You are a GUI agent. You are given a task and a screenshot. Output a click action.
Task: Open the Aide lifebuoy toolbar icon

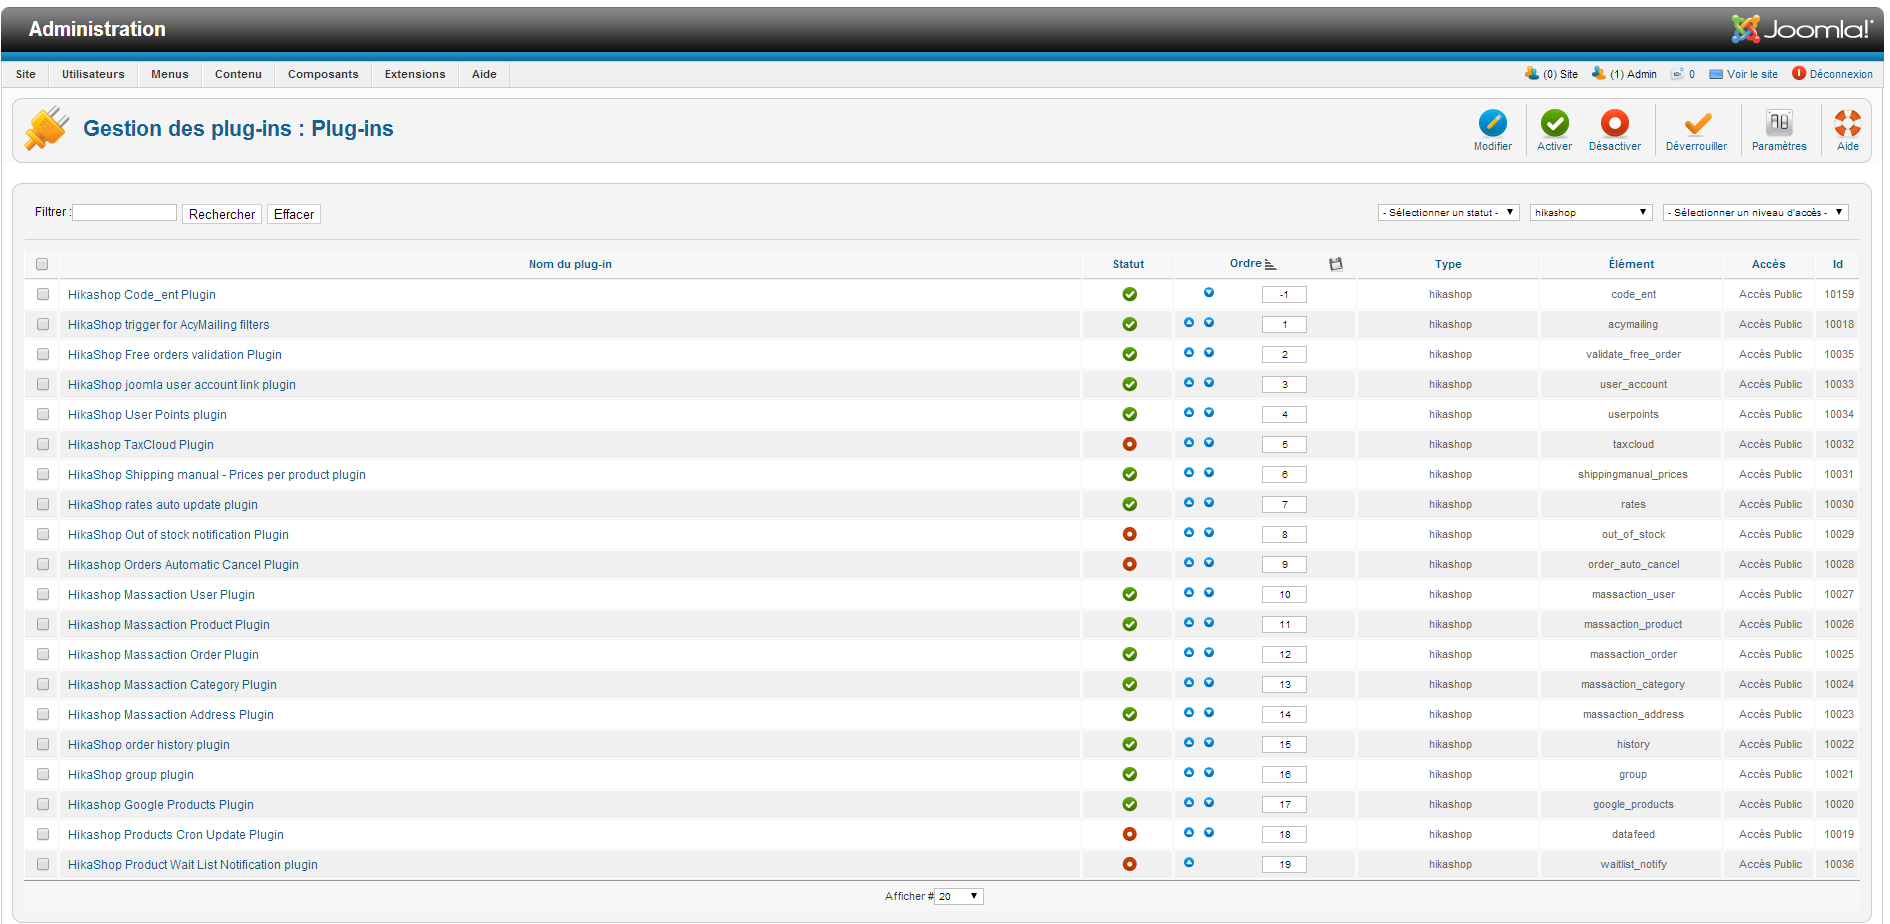pos(1847,123)
